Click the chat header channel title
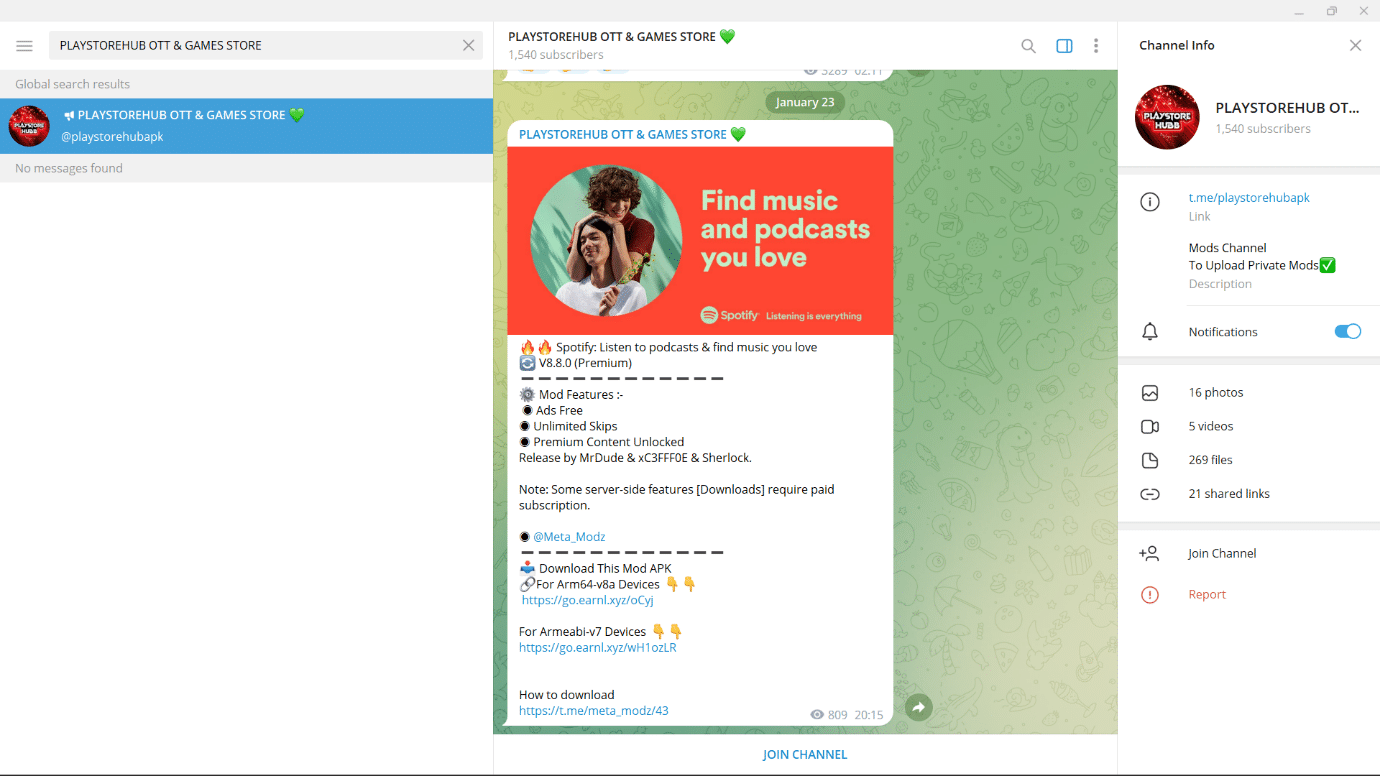 [x=621, y=37]
